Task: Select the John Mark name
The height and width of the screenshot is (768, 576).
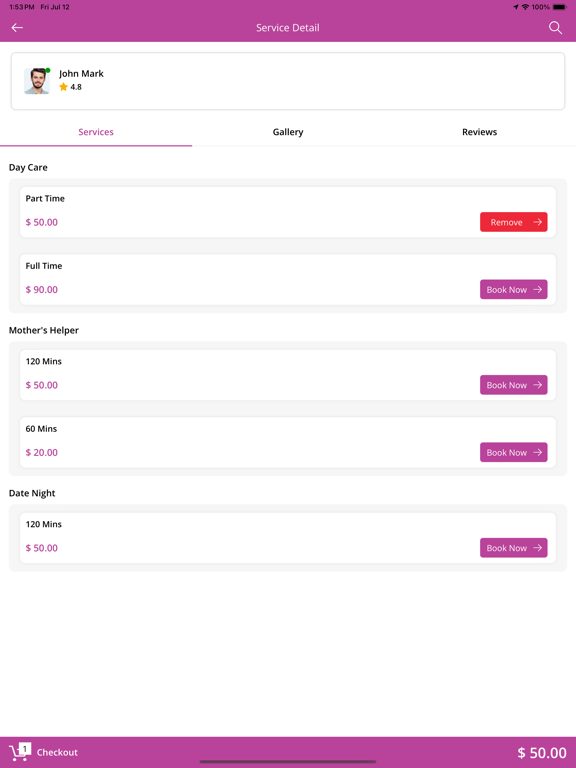Action: point(81,73)
